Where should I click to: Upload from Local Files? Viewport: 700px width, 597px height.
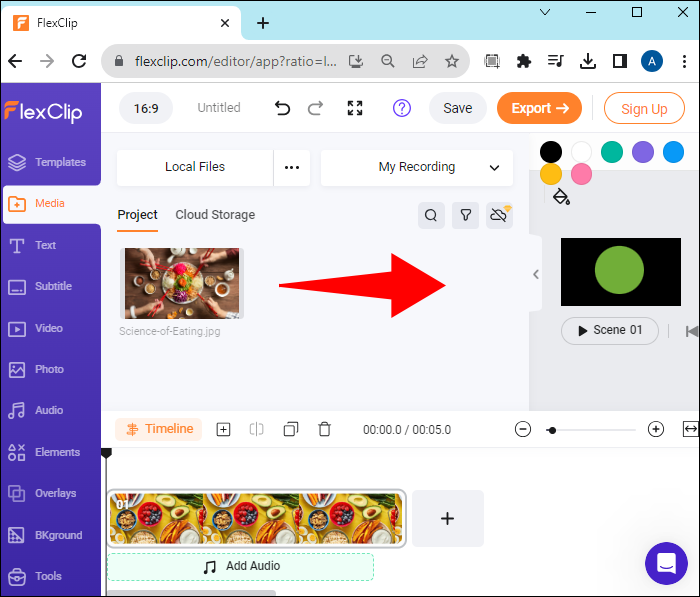195,167
